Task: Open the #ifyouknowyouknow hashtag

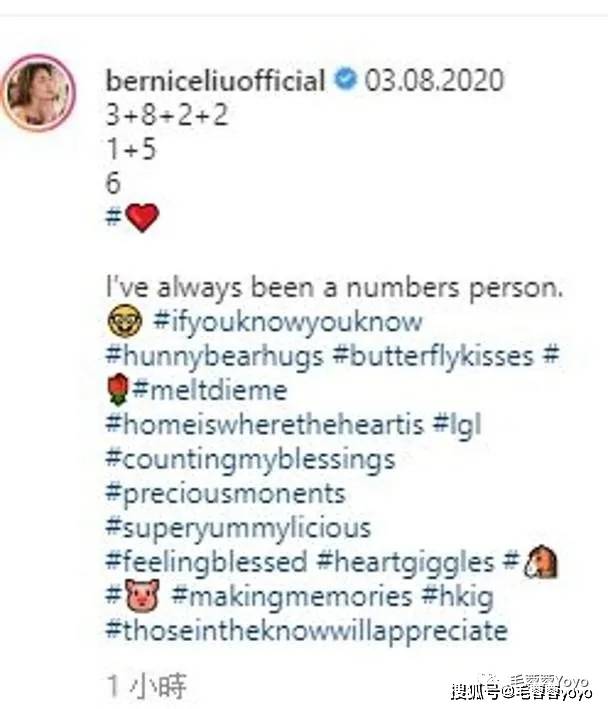Action: pos(288,322)
